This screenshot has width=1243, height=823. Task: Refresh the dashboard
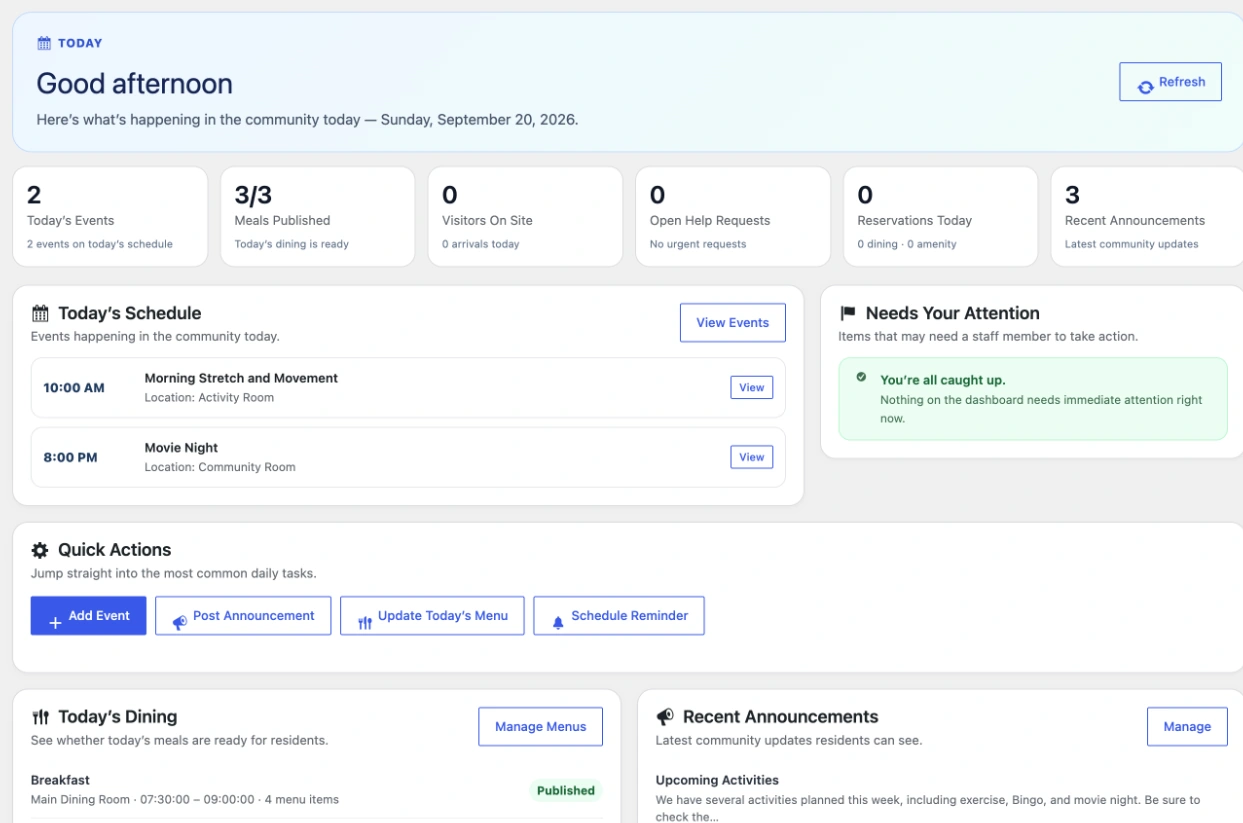click(x=1170, y=82)
